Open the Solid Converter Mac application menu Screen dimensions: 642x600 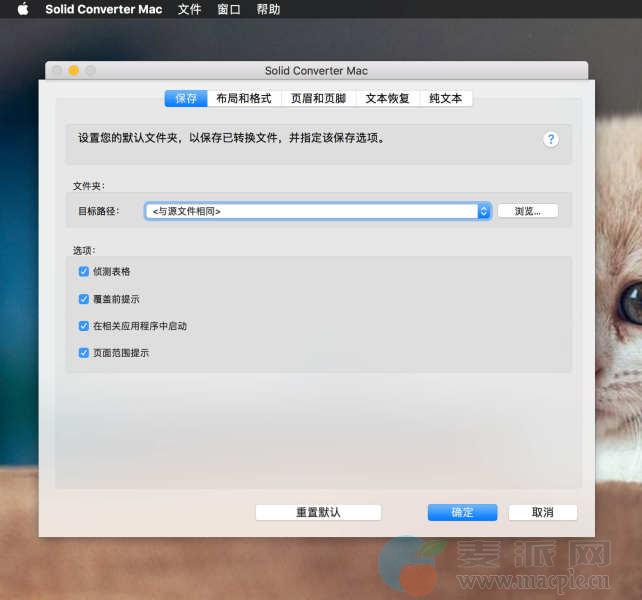[x=105, y=10]
